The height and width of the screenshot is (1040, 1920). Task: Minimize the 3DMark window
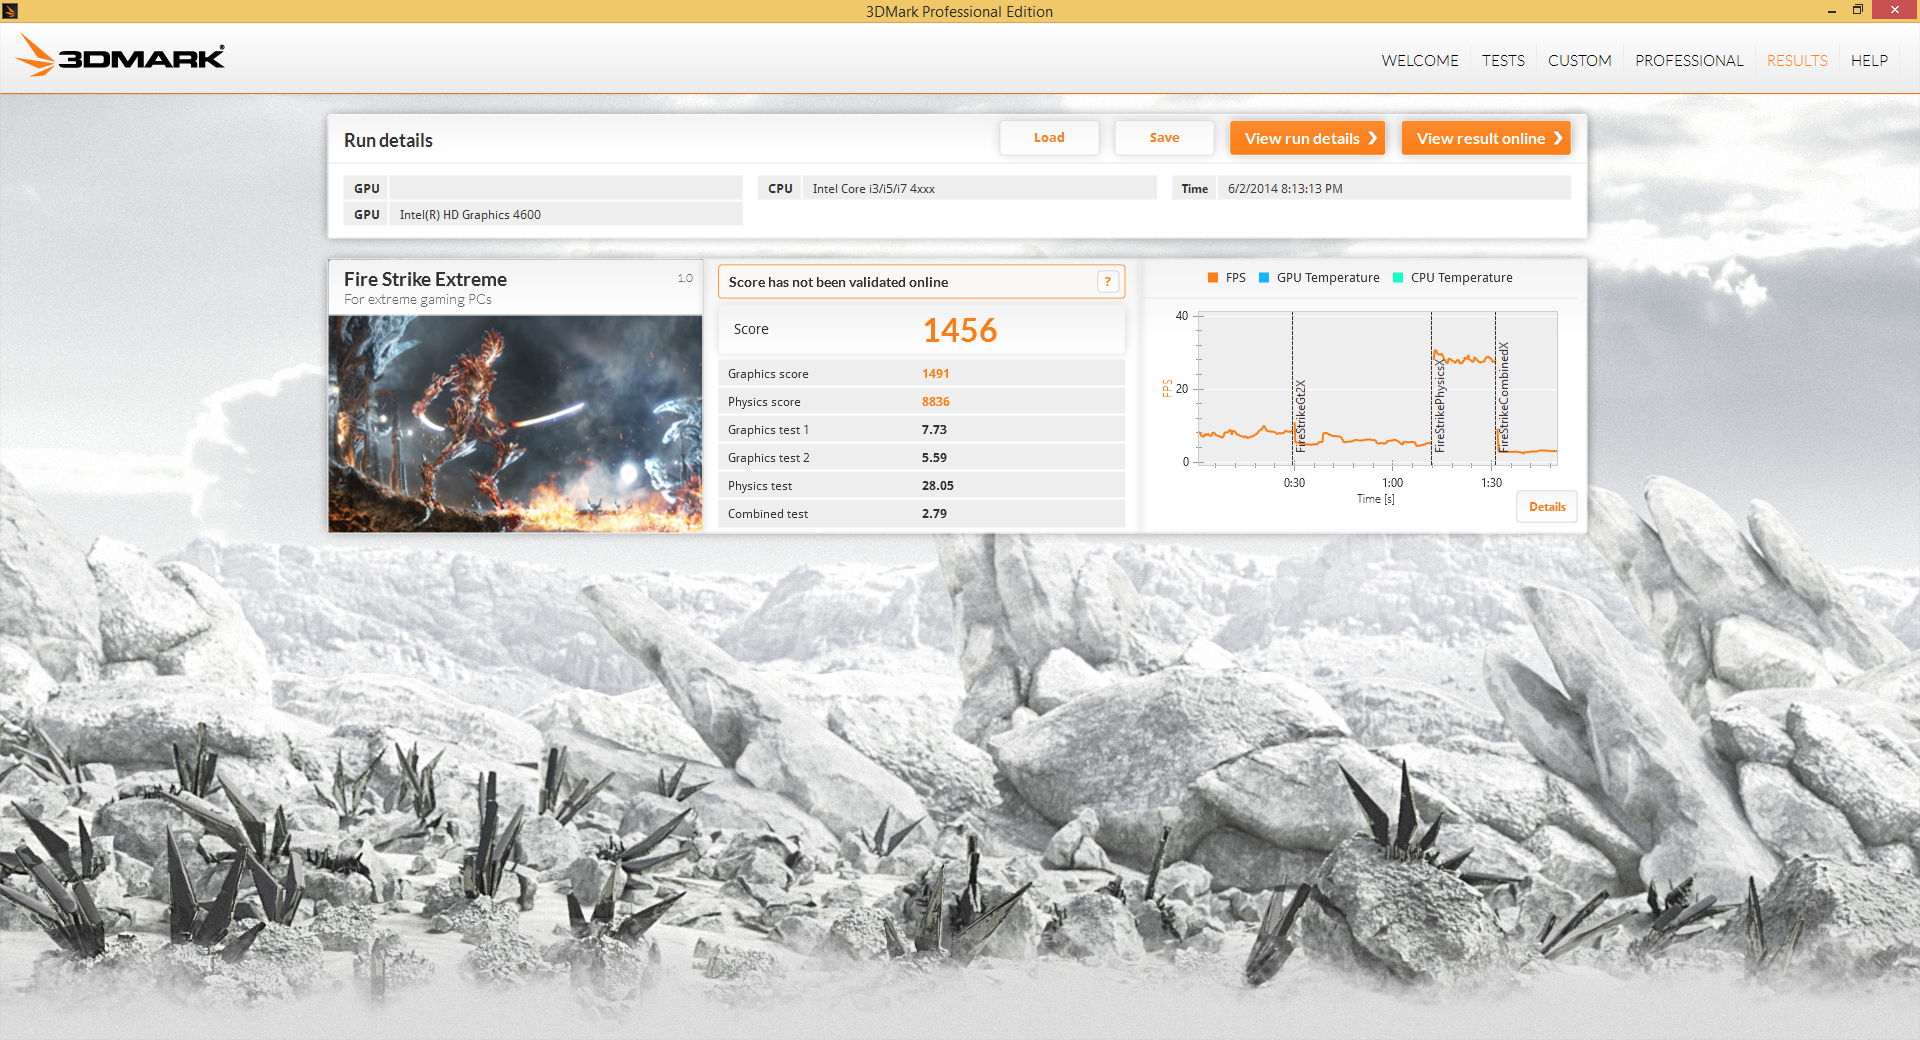(1831, 10)
